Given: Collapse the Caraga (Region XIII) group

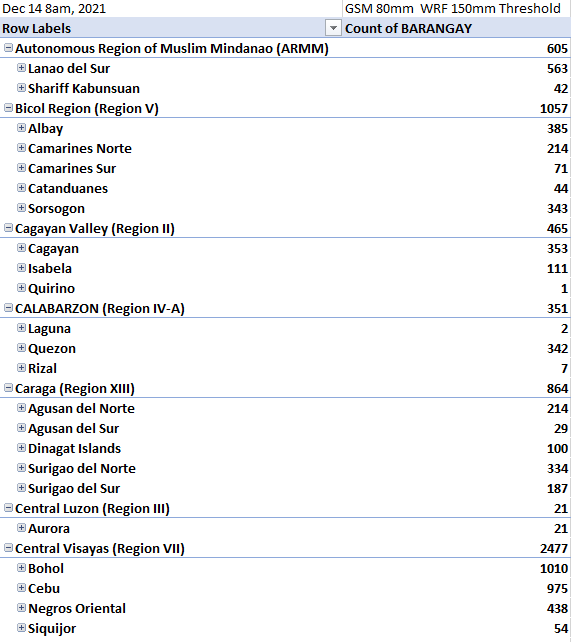Looking at the screenshot, I should (8, 388).
